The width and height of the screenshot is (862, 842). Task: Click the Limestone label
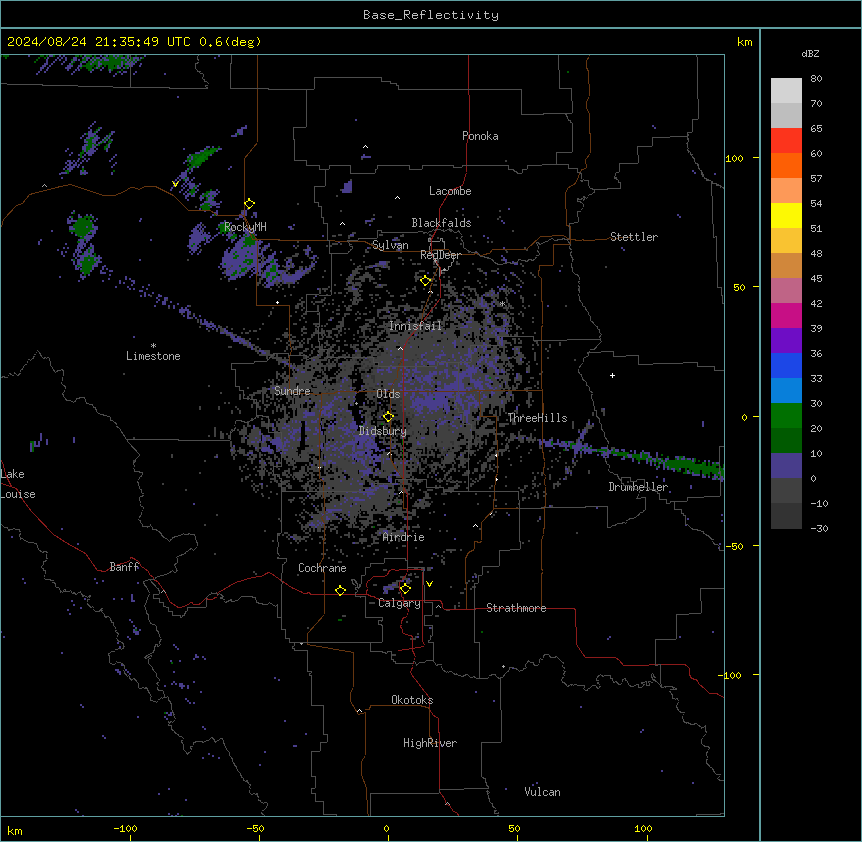coord(153,356)
